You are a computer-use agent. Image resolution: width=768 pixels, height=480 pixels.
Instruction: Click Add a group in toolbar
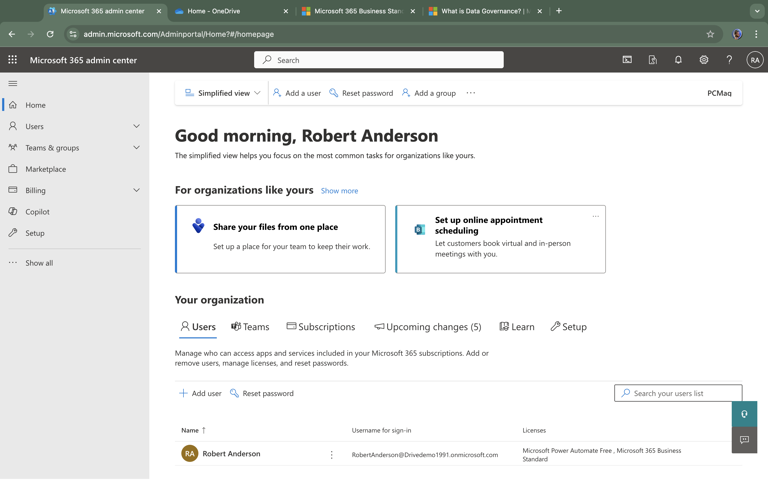(429, 93)
